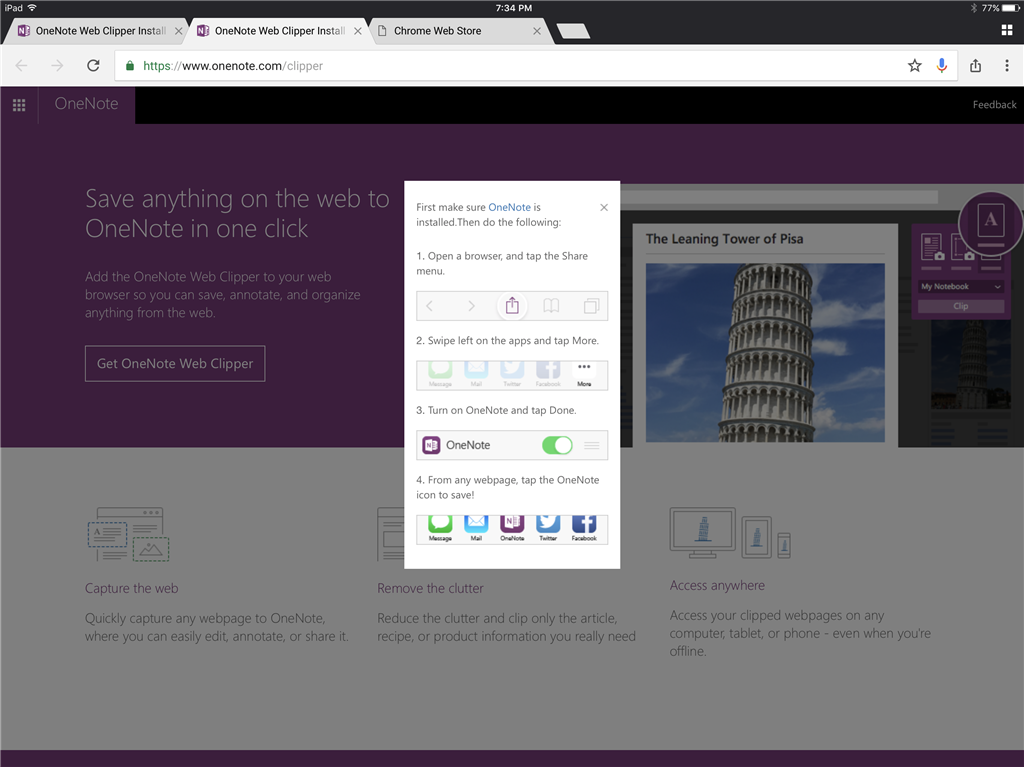Click the tabs icon in step 1 illustration

tap(591, 306)
